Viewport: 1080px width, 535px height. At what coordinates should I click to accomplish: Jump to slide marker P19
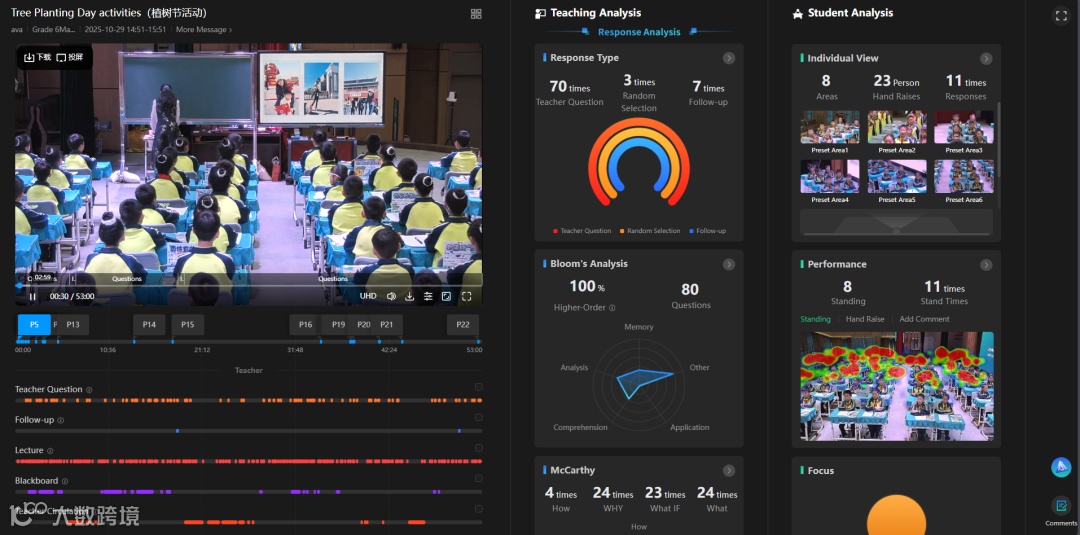[338, 325]
